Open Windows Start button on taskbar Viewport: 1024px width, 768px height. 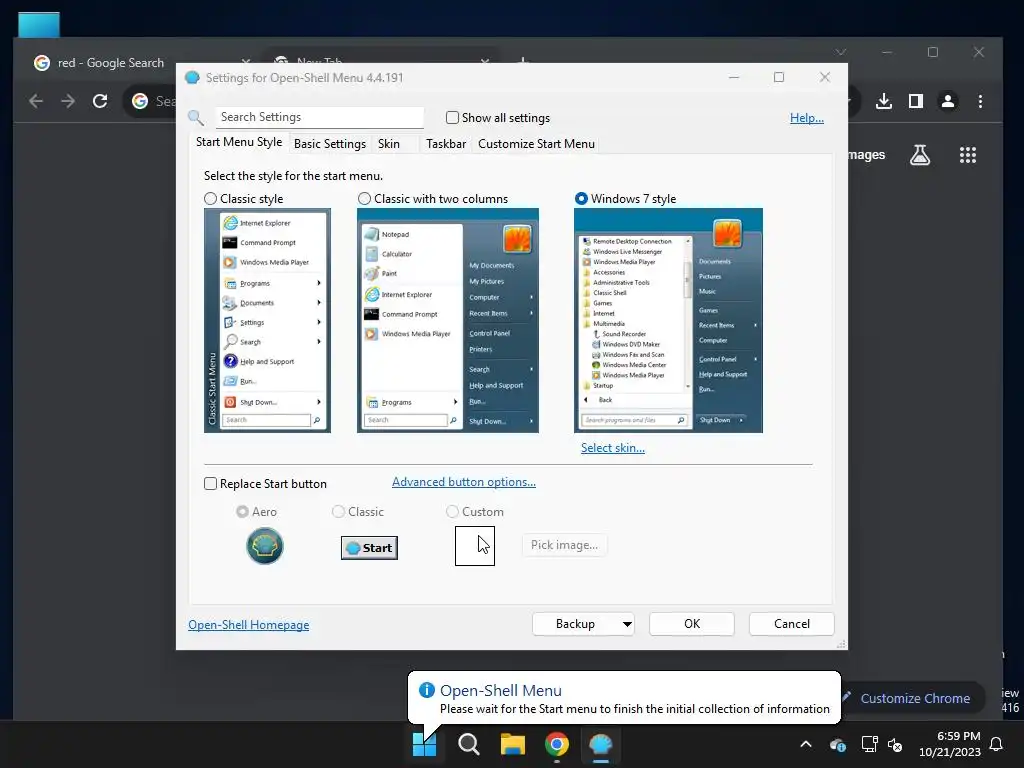pyautogui.click(x=424, y=744)
